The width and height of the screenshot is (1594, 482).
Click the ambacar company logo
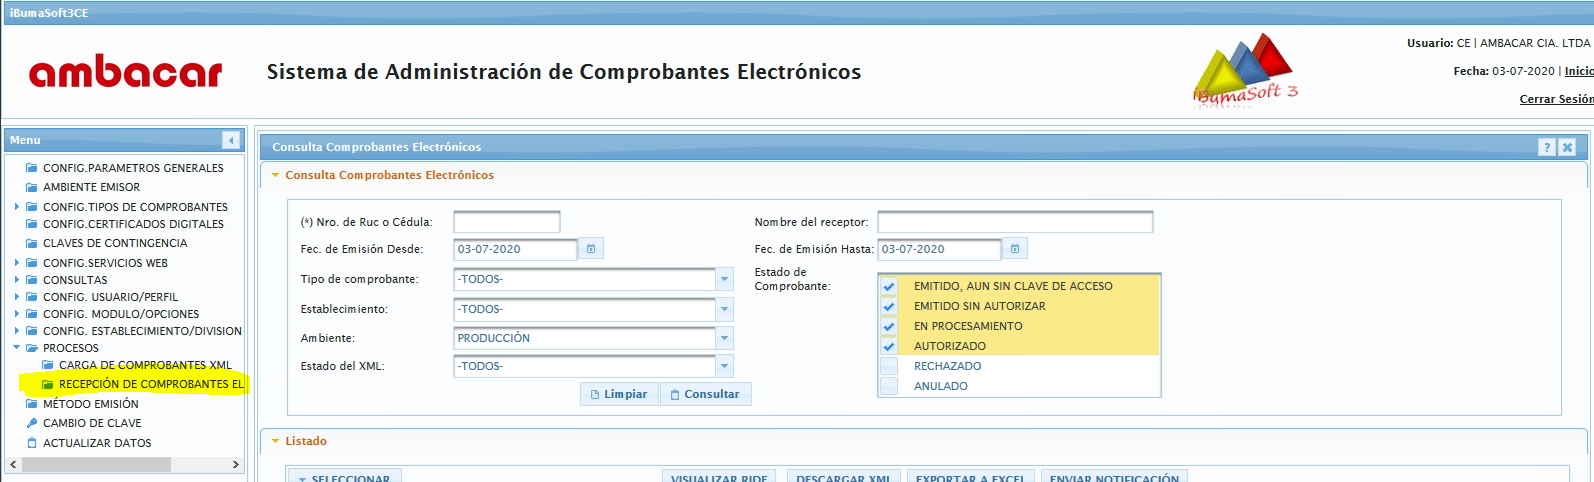(x=126, y=73)
